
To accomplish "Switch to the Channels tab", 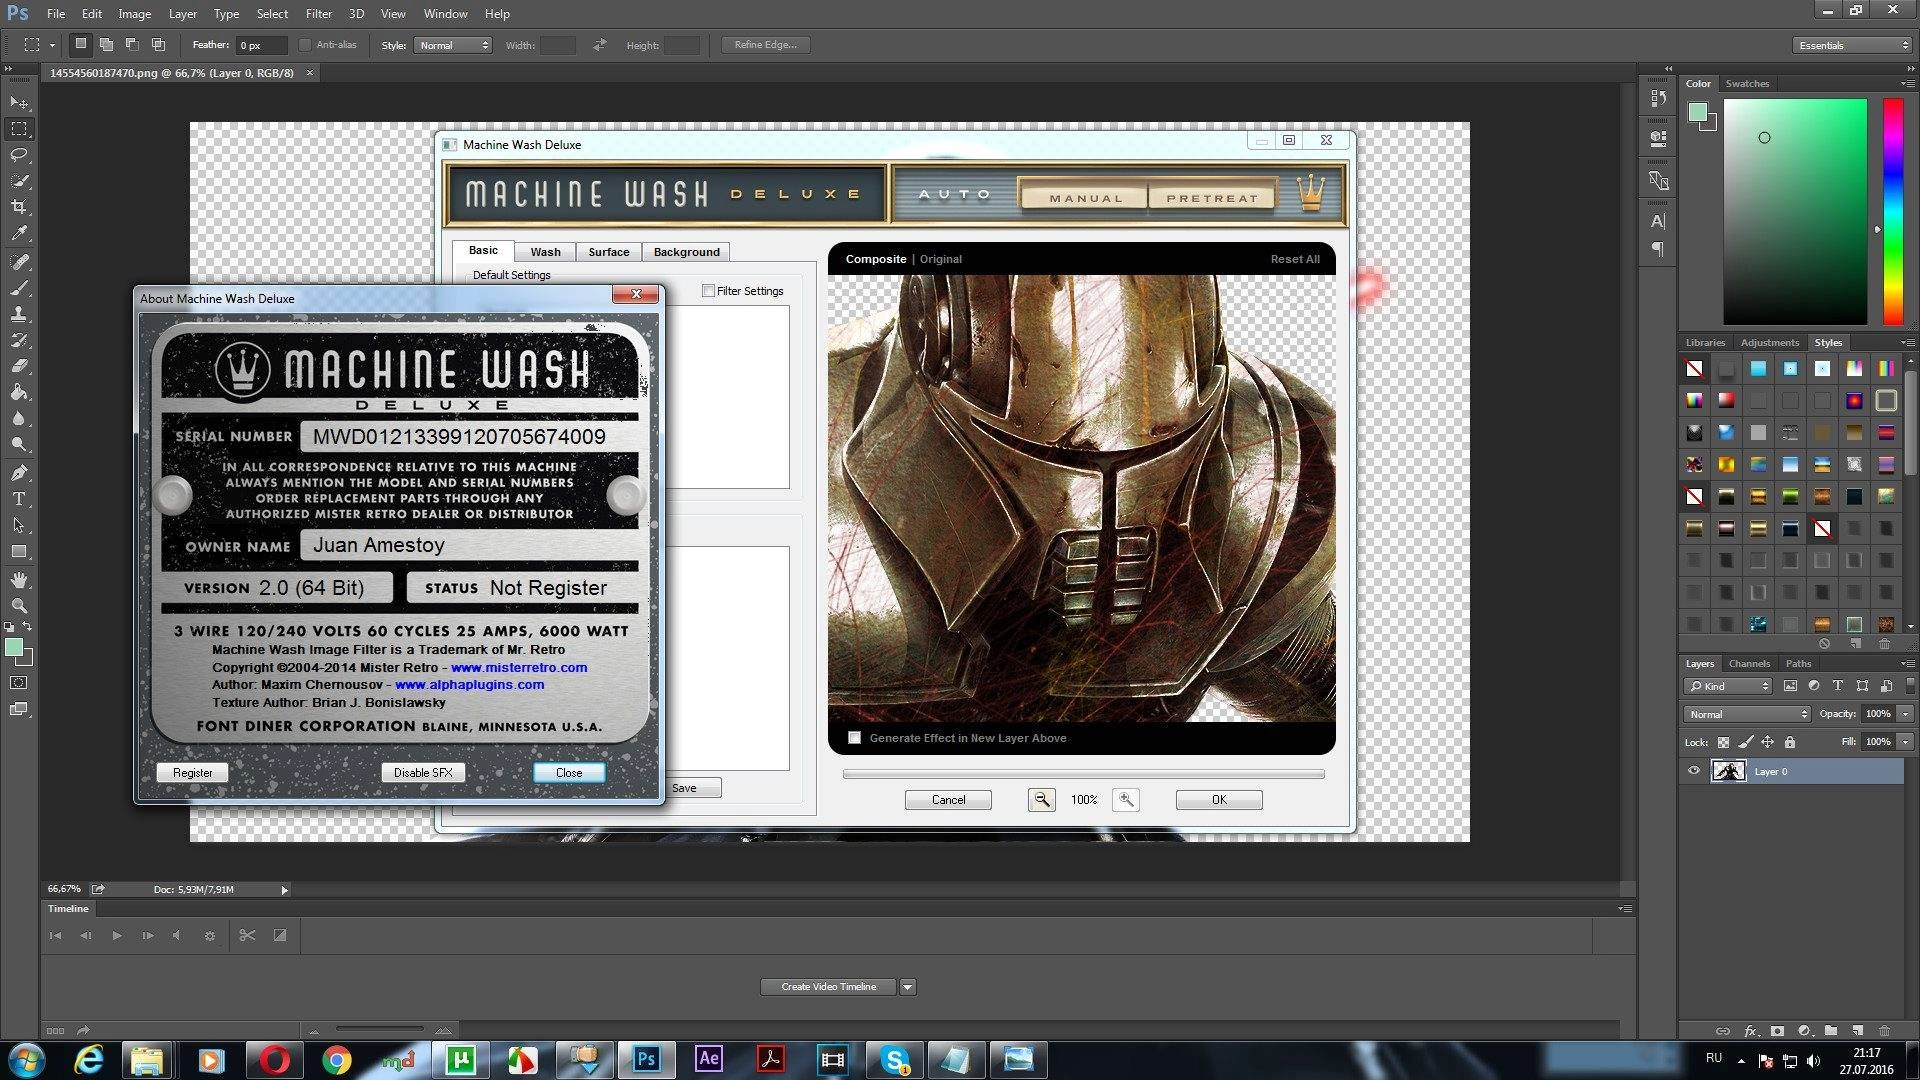I will (x=1749, y=664).
